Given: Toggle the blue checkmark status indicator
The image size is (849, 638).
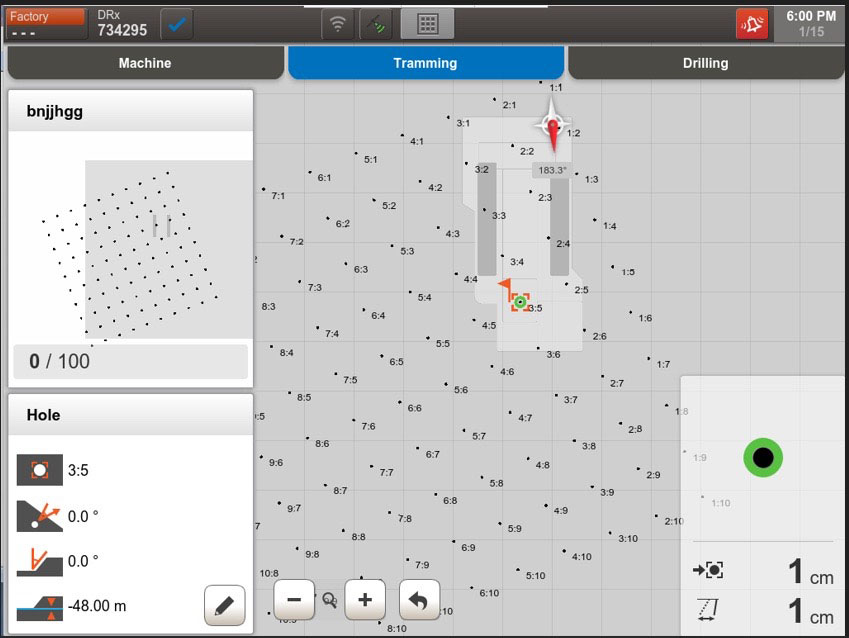Looking at the screenshot, I should click(x=177, y=23).
